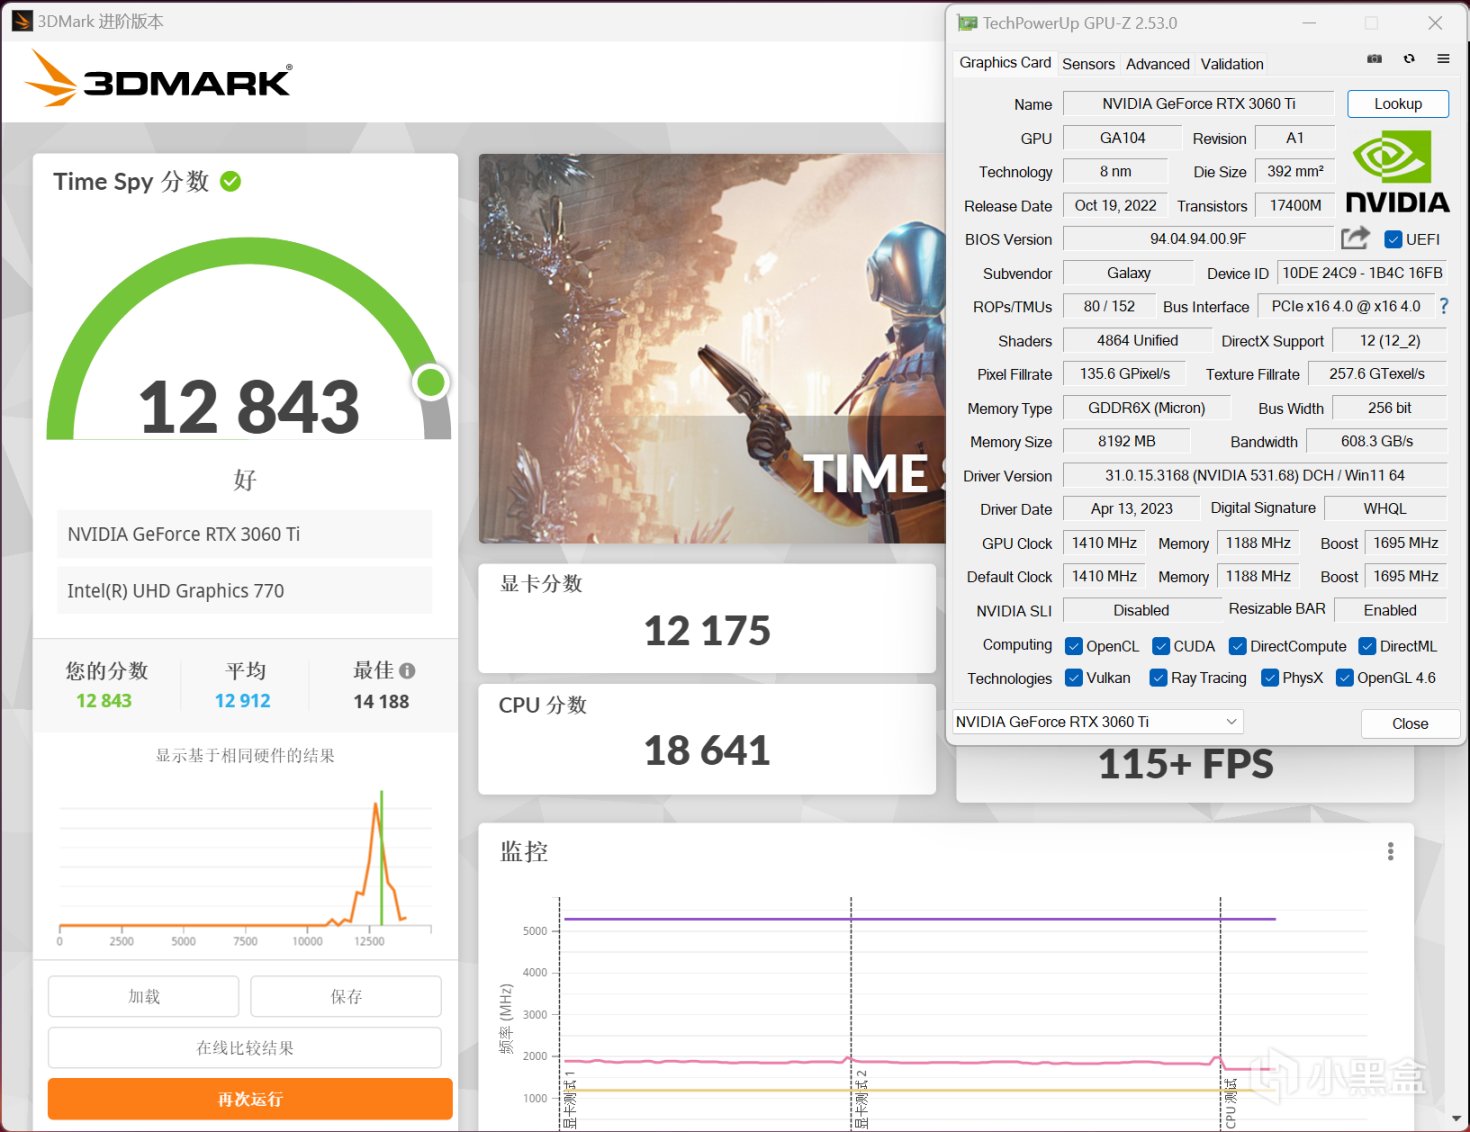1470x1132 pixels.
Task: Click the green checkmark beside Time Spy 分数
Action: click(x=231, y=181)
